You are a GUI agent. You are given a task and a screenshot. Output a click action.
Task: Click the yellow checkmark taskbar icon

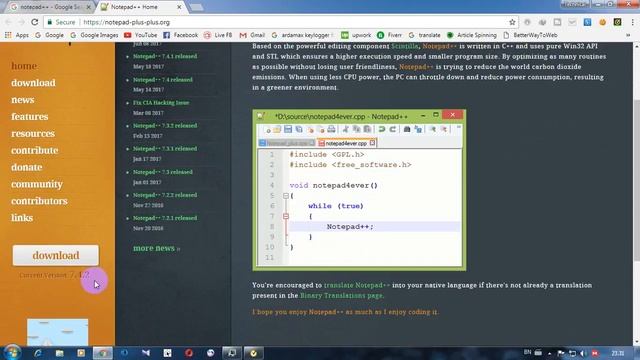pyautogui.click(x=253, y=353)
